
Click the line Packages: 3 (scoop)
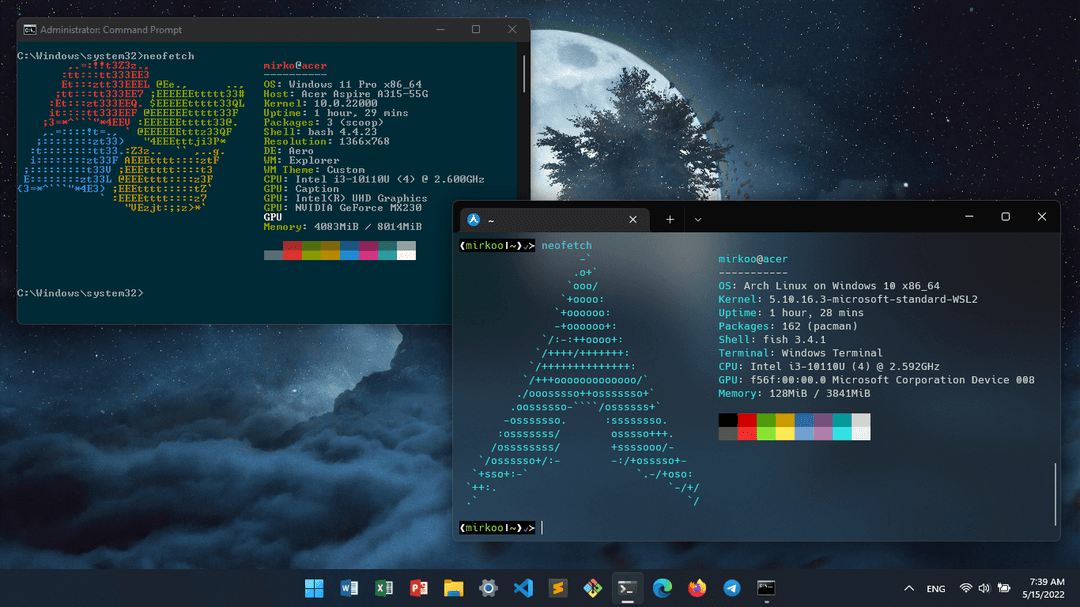[324, 123]
